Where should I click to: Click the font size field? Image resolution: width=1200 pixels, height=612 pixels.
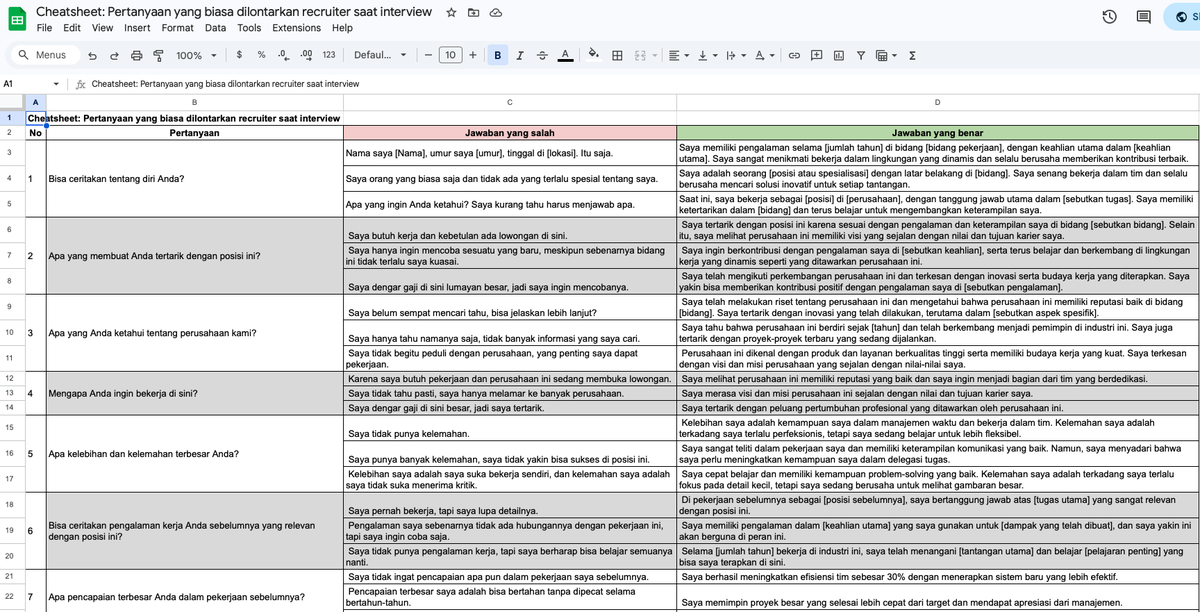(450, 56)
